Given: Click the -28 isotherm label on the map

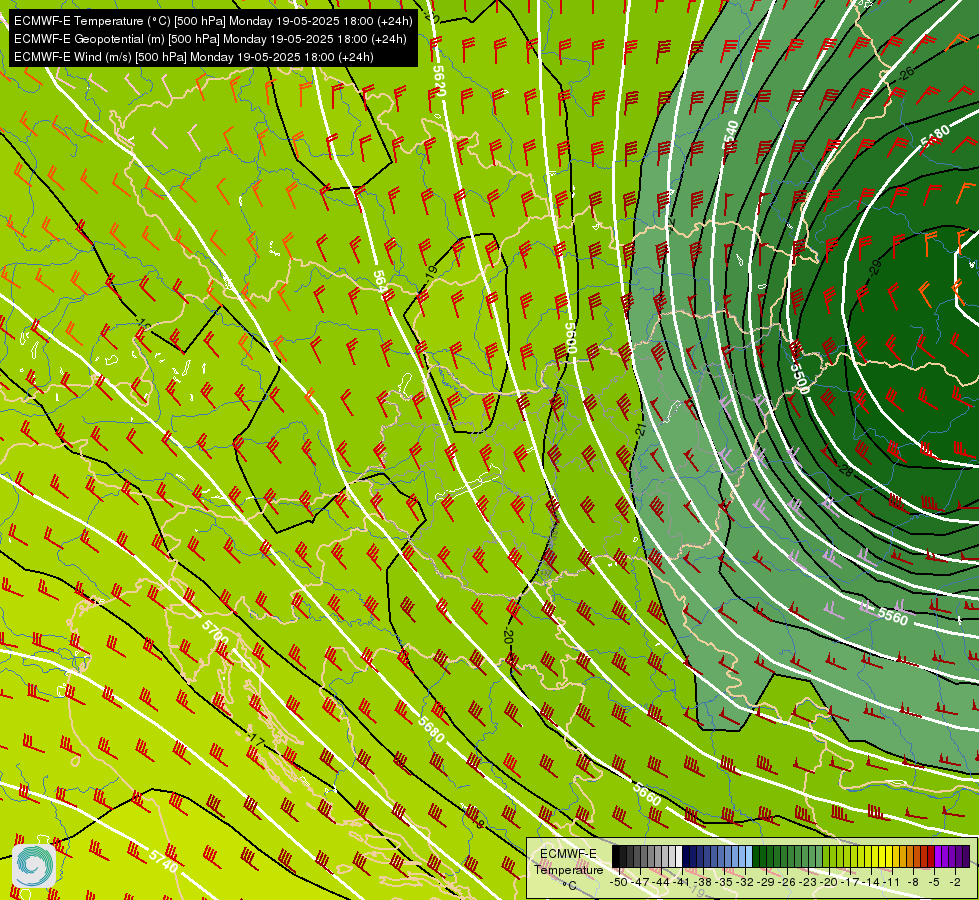Looking at the screenshot, I should point(845,470).
